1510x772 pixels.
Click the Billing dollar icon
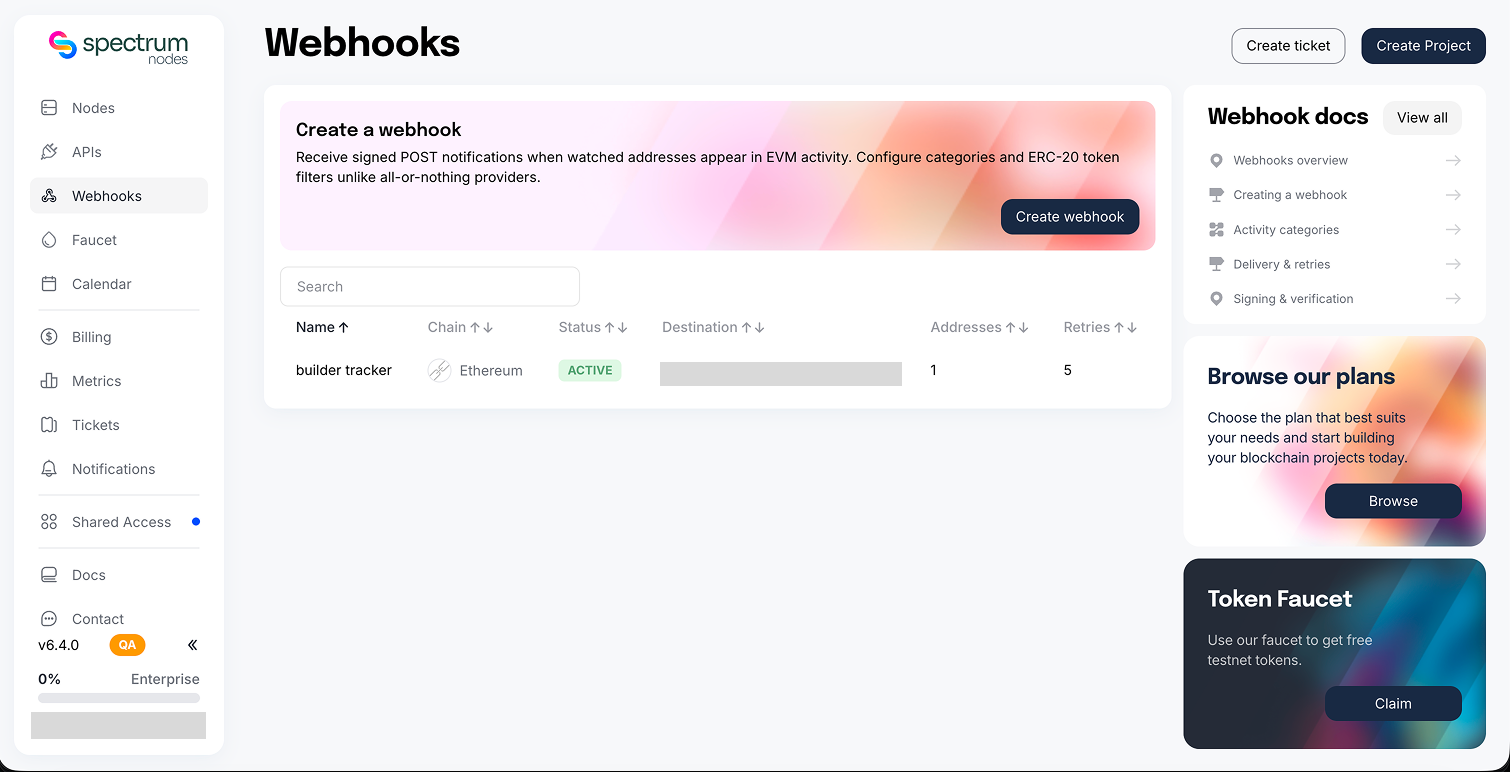click(x=49, y=337)
